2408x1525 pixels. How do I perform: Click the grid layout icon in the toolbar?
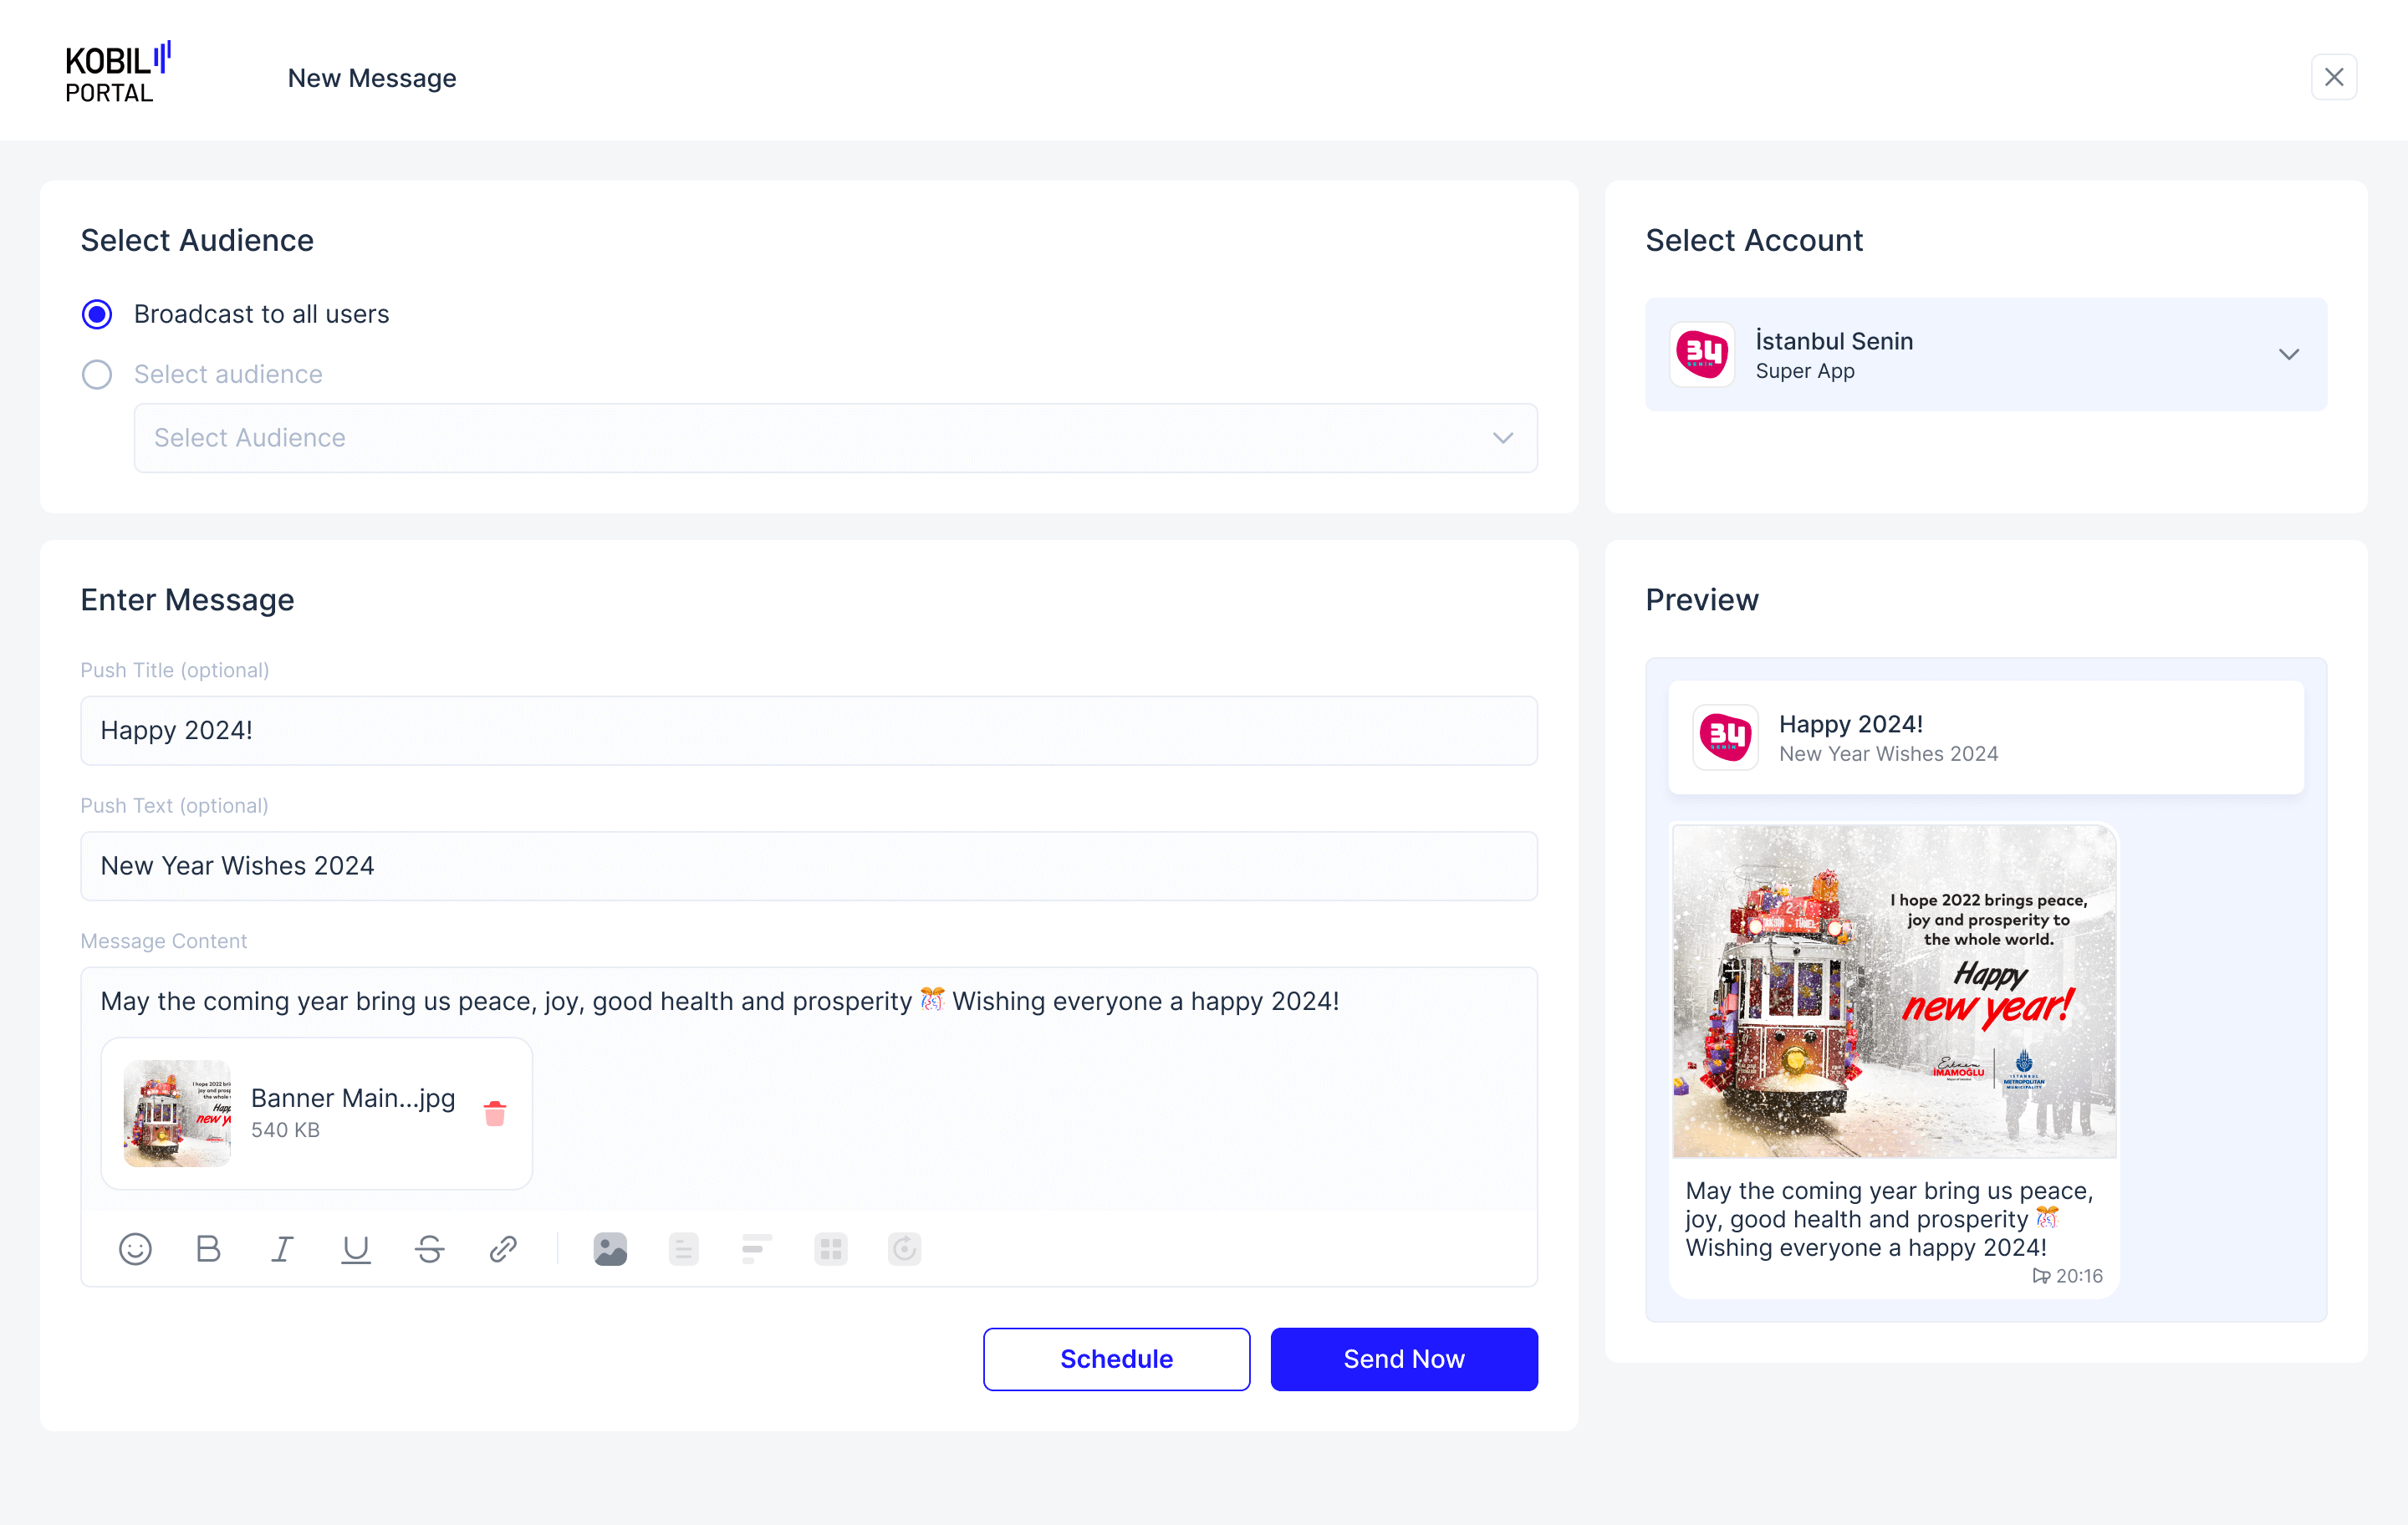point(831,1248)
